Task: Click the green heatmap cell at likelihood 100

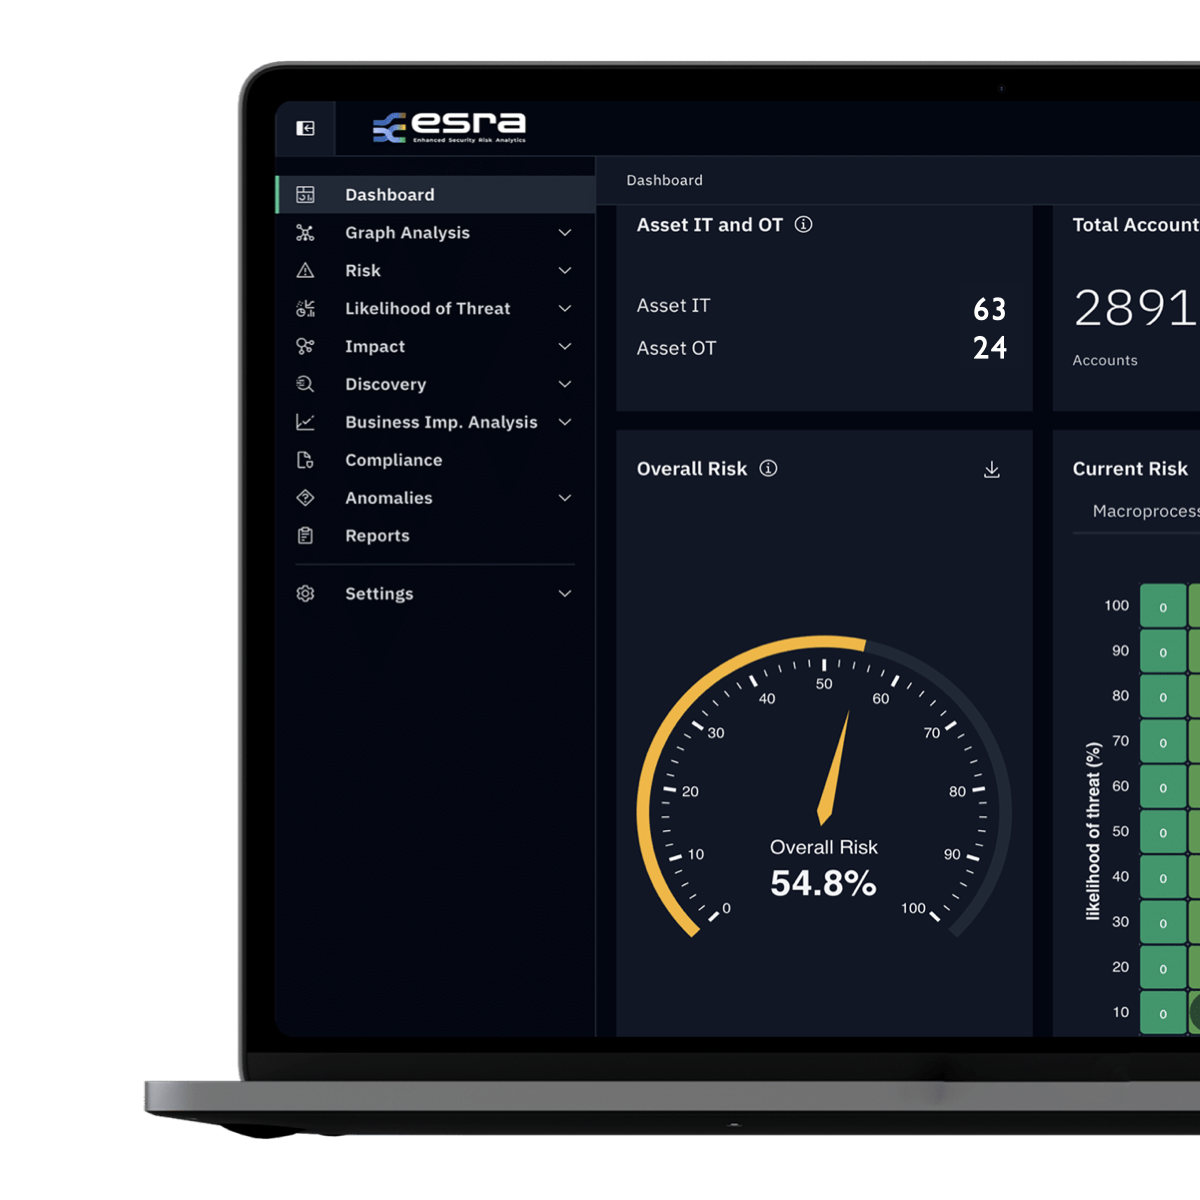Action: [1163, 607]
